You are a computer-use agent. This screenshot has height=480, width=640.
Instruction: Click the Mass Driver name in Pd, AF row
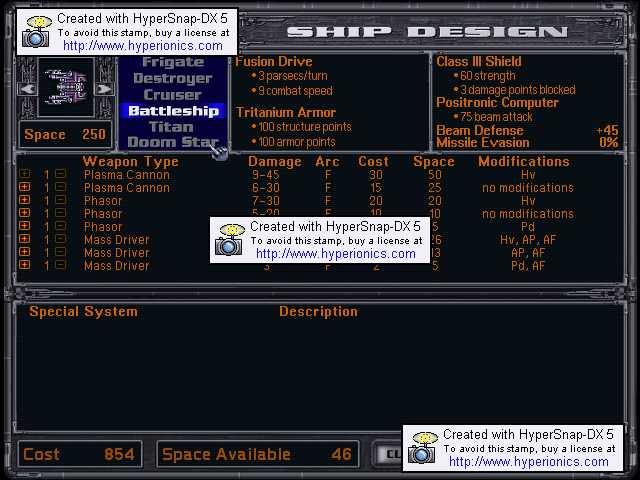[117, 266]
